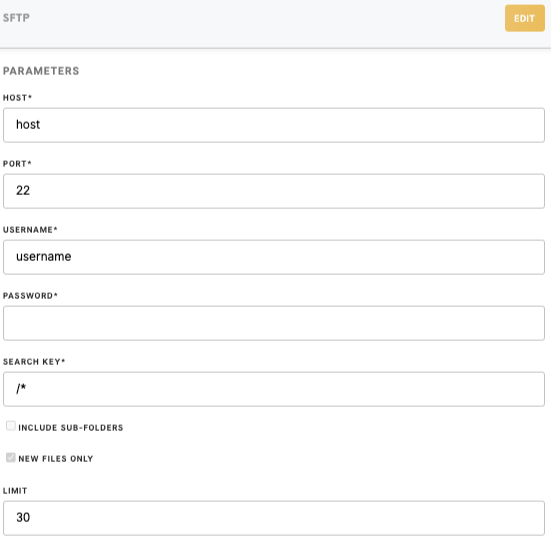
Task: Click the PASSWORD* field label
Action: (x=30, y=296)
